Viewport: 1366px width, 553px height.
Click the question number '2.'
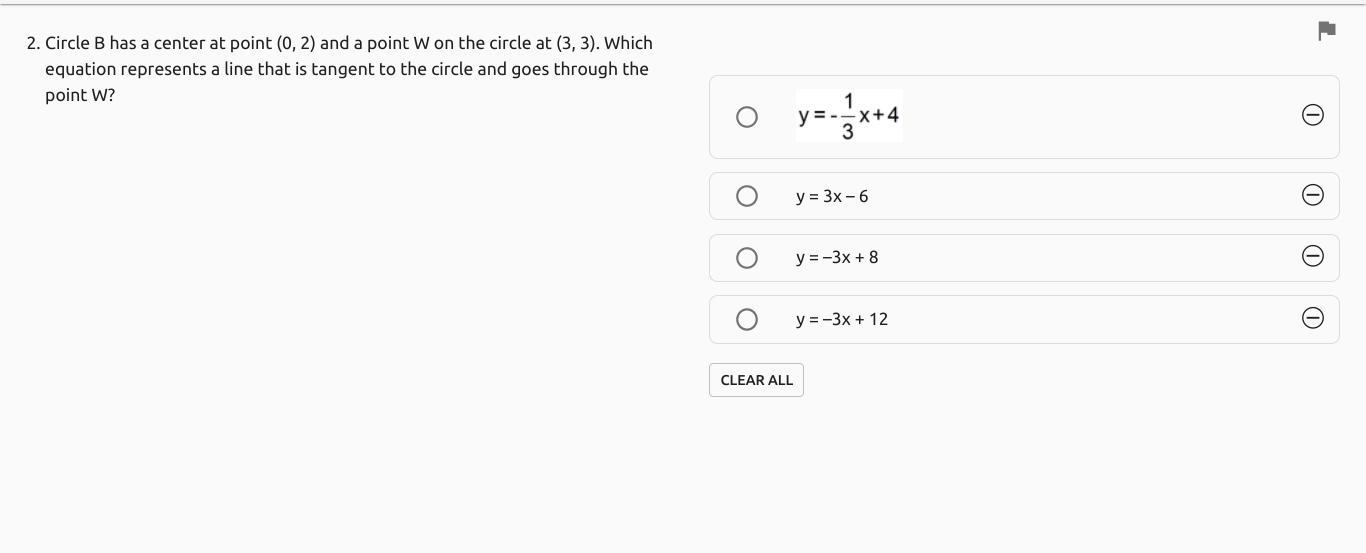pyautogui.click(x=34, y=43)
